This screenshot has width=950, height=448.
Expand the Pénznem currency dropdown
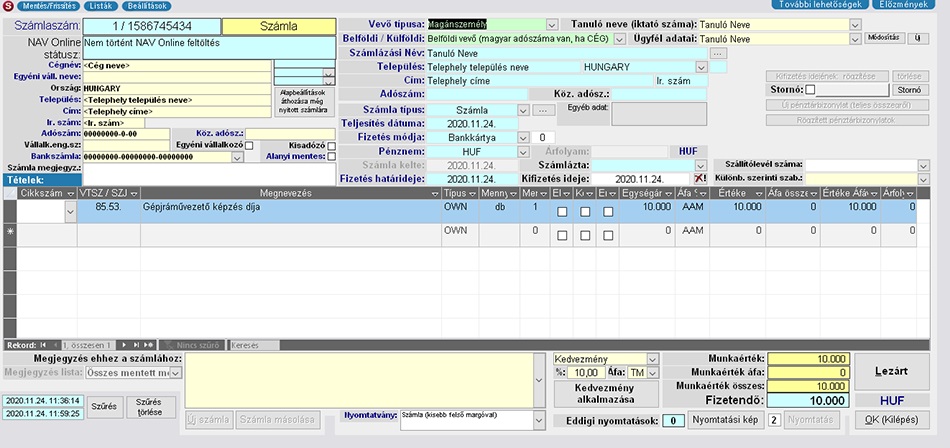click(x=524, y=151)
